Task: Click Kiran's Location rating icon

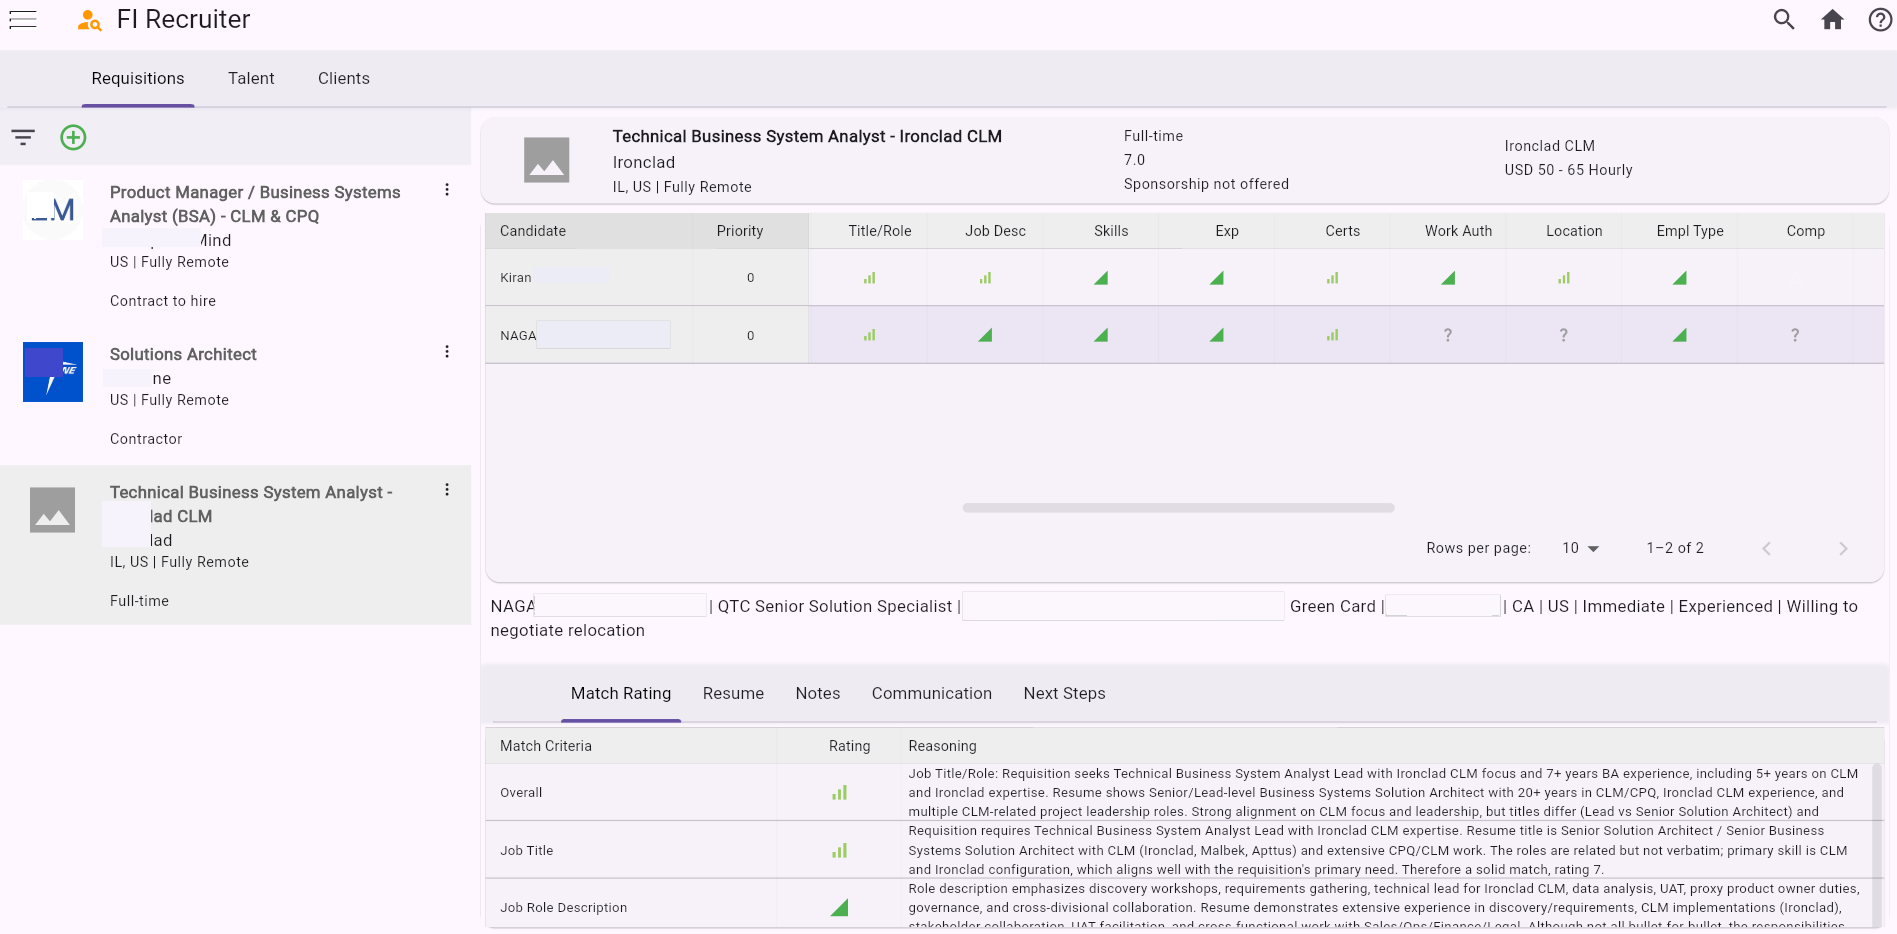Action: (x=1563, y=278)
